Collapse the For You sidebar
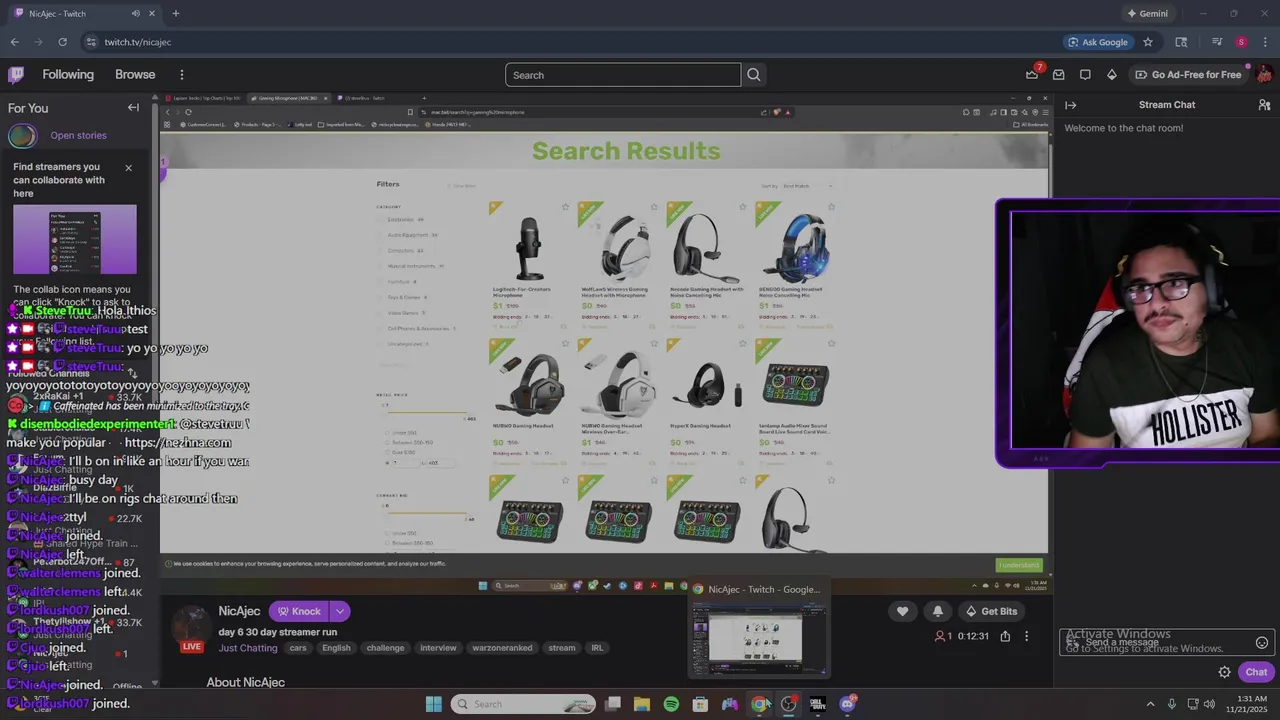The image size is (1280, 720). (x=133, y=107)
